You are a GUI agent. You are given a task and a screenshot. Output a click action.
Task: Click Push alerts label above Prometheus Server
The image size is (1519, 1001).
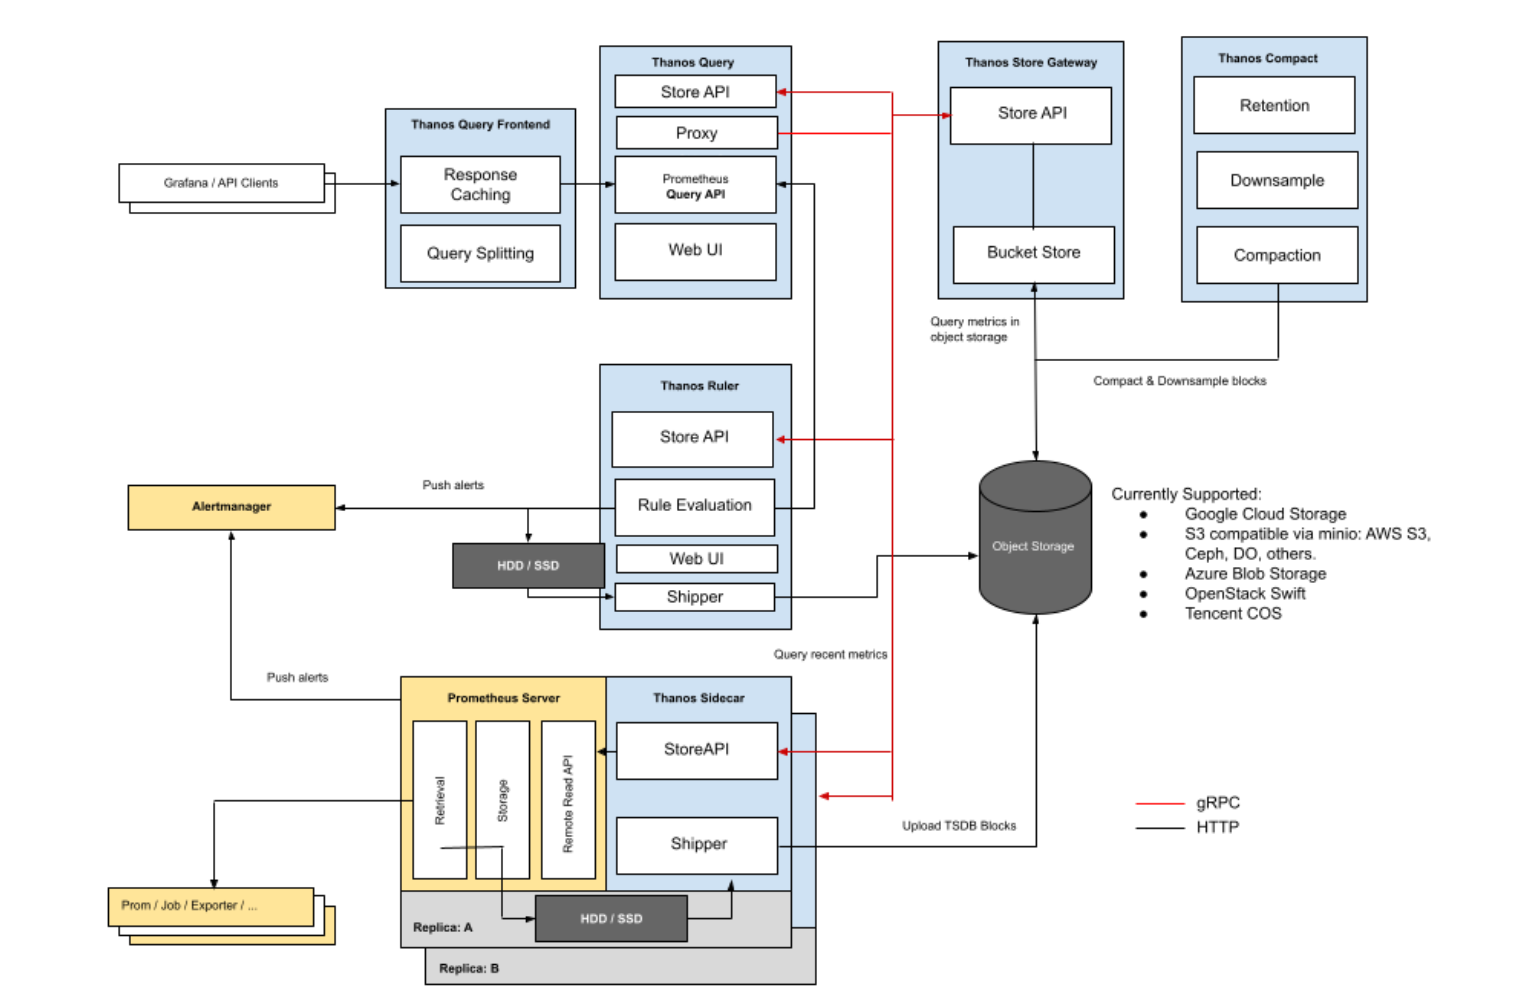point(297,677)
